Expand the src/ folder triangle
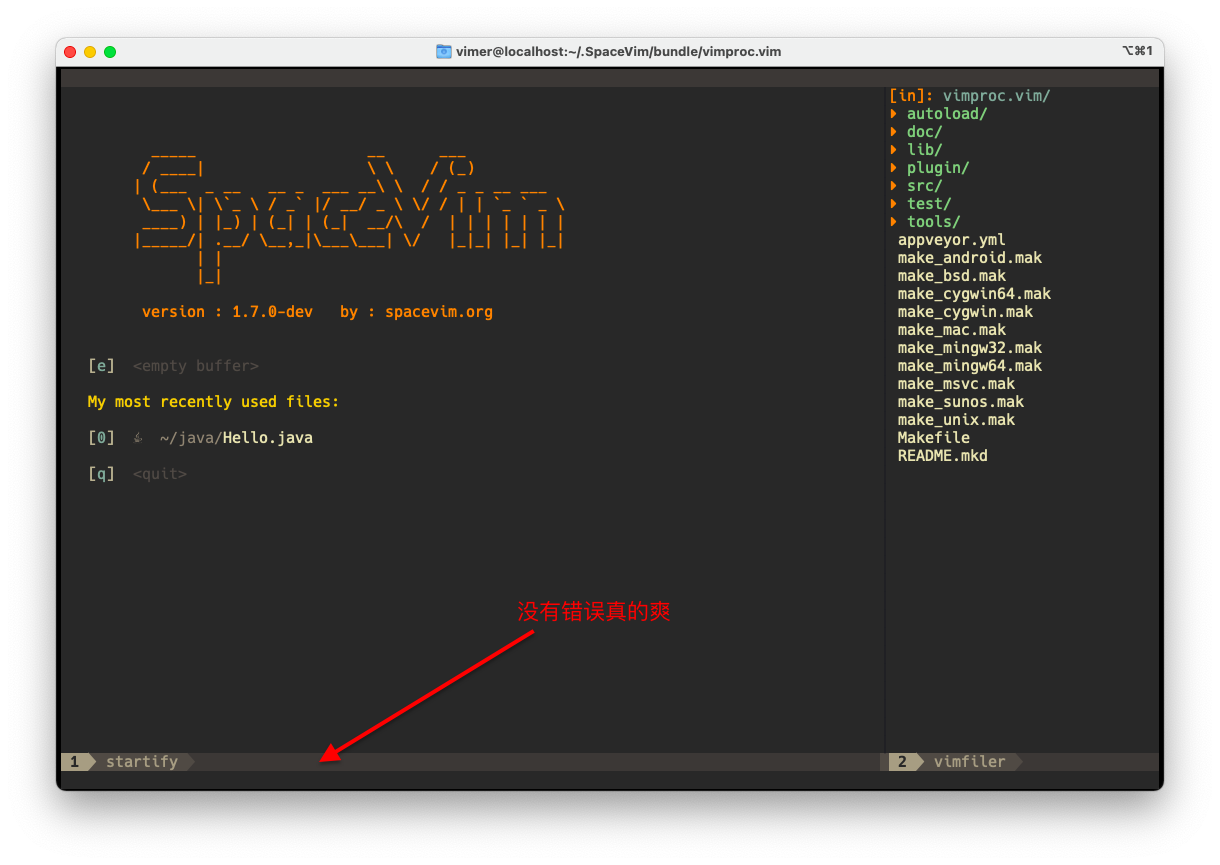The width and height of the screenshot is (1220, 865). [x=893, y=186]
